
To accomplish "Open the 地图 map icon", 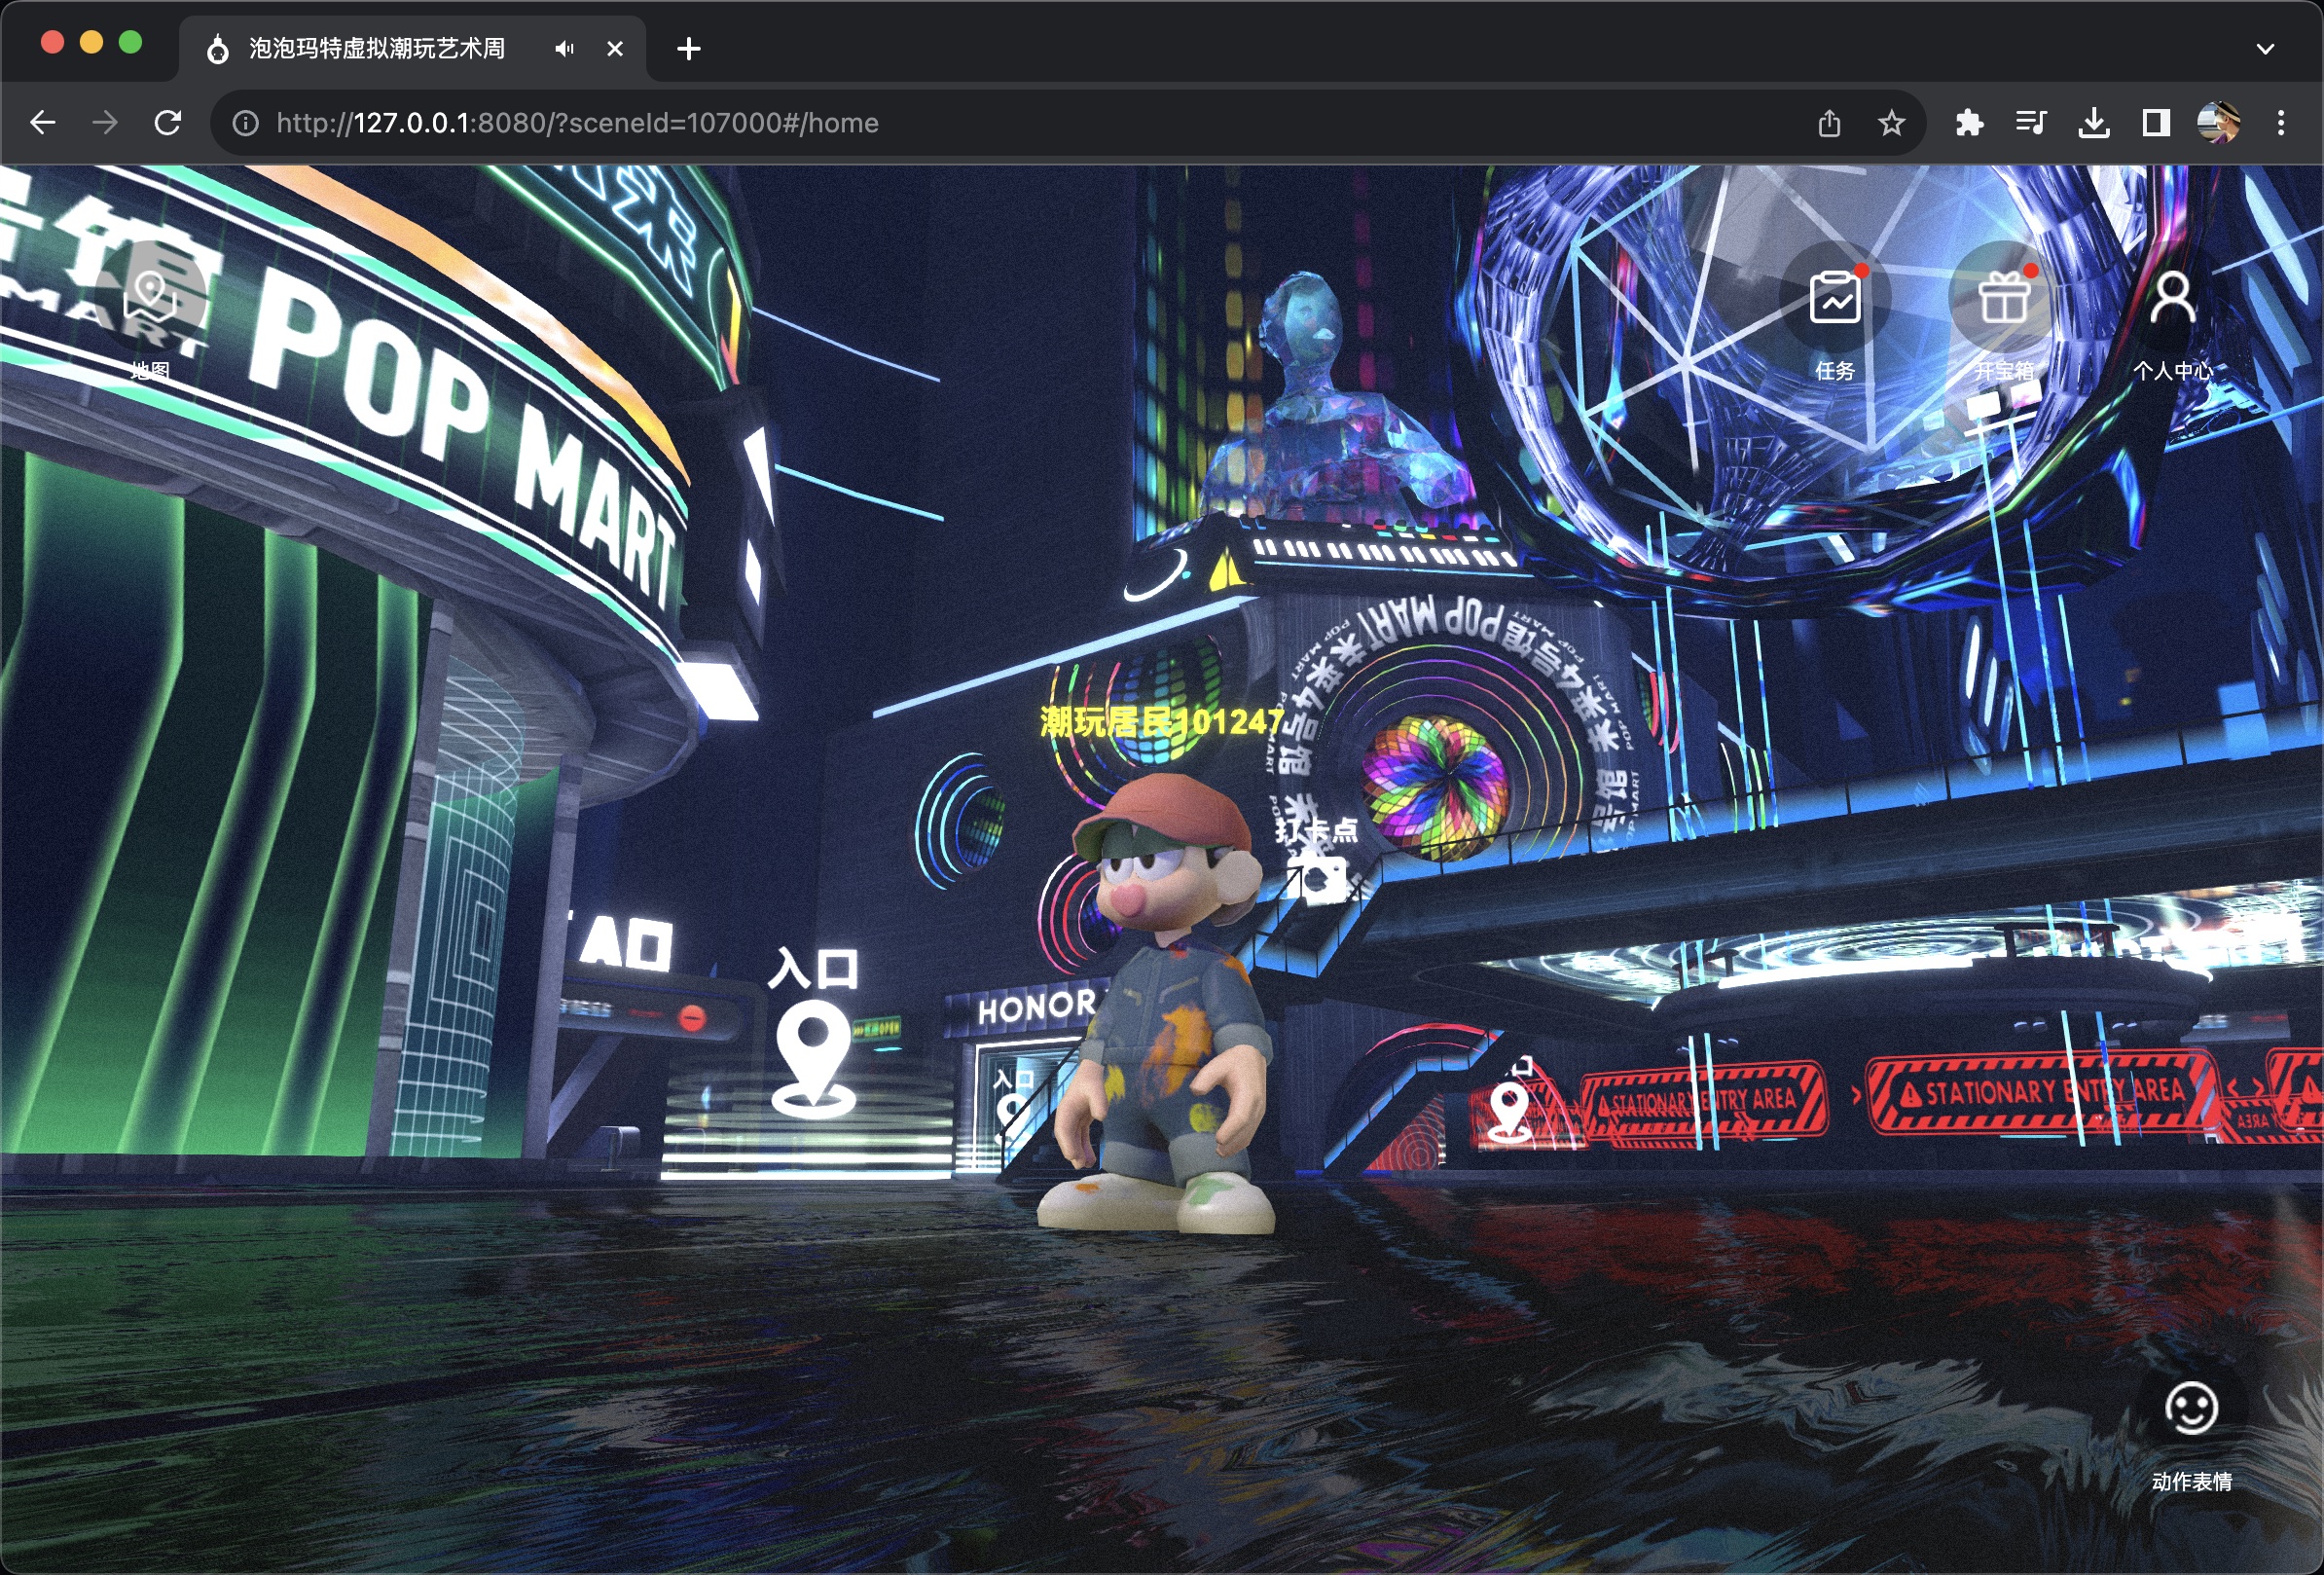I will (150, 297).
